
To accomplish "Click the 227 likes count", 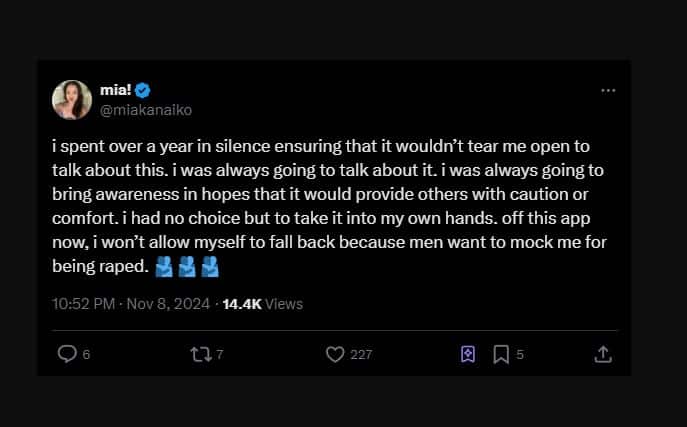I will coord(361,354).
